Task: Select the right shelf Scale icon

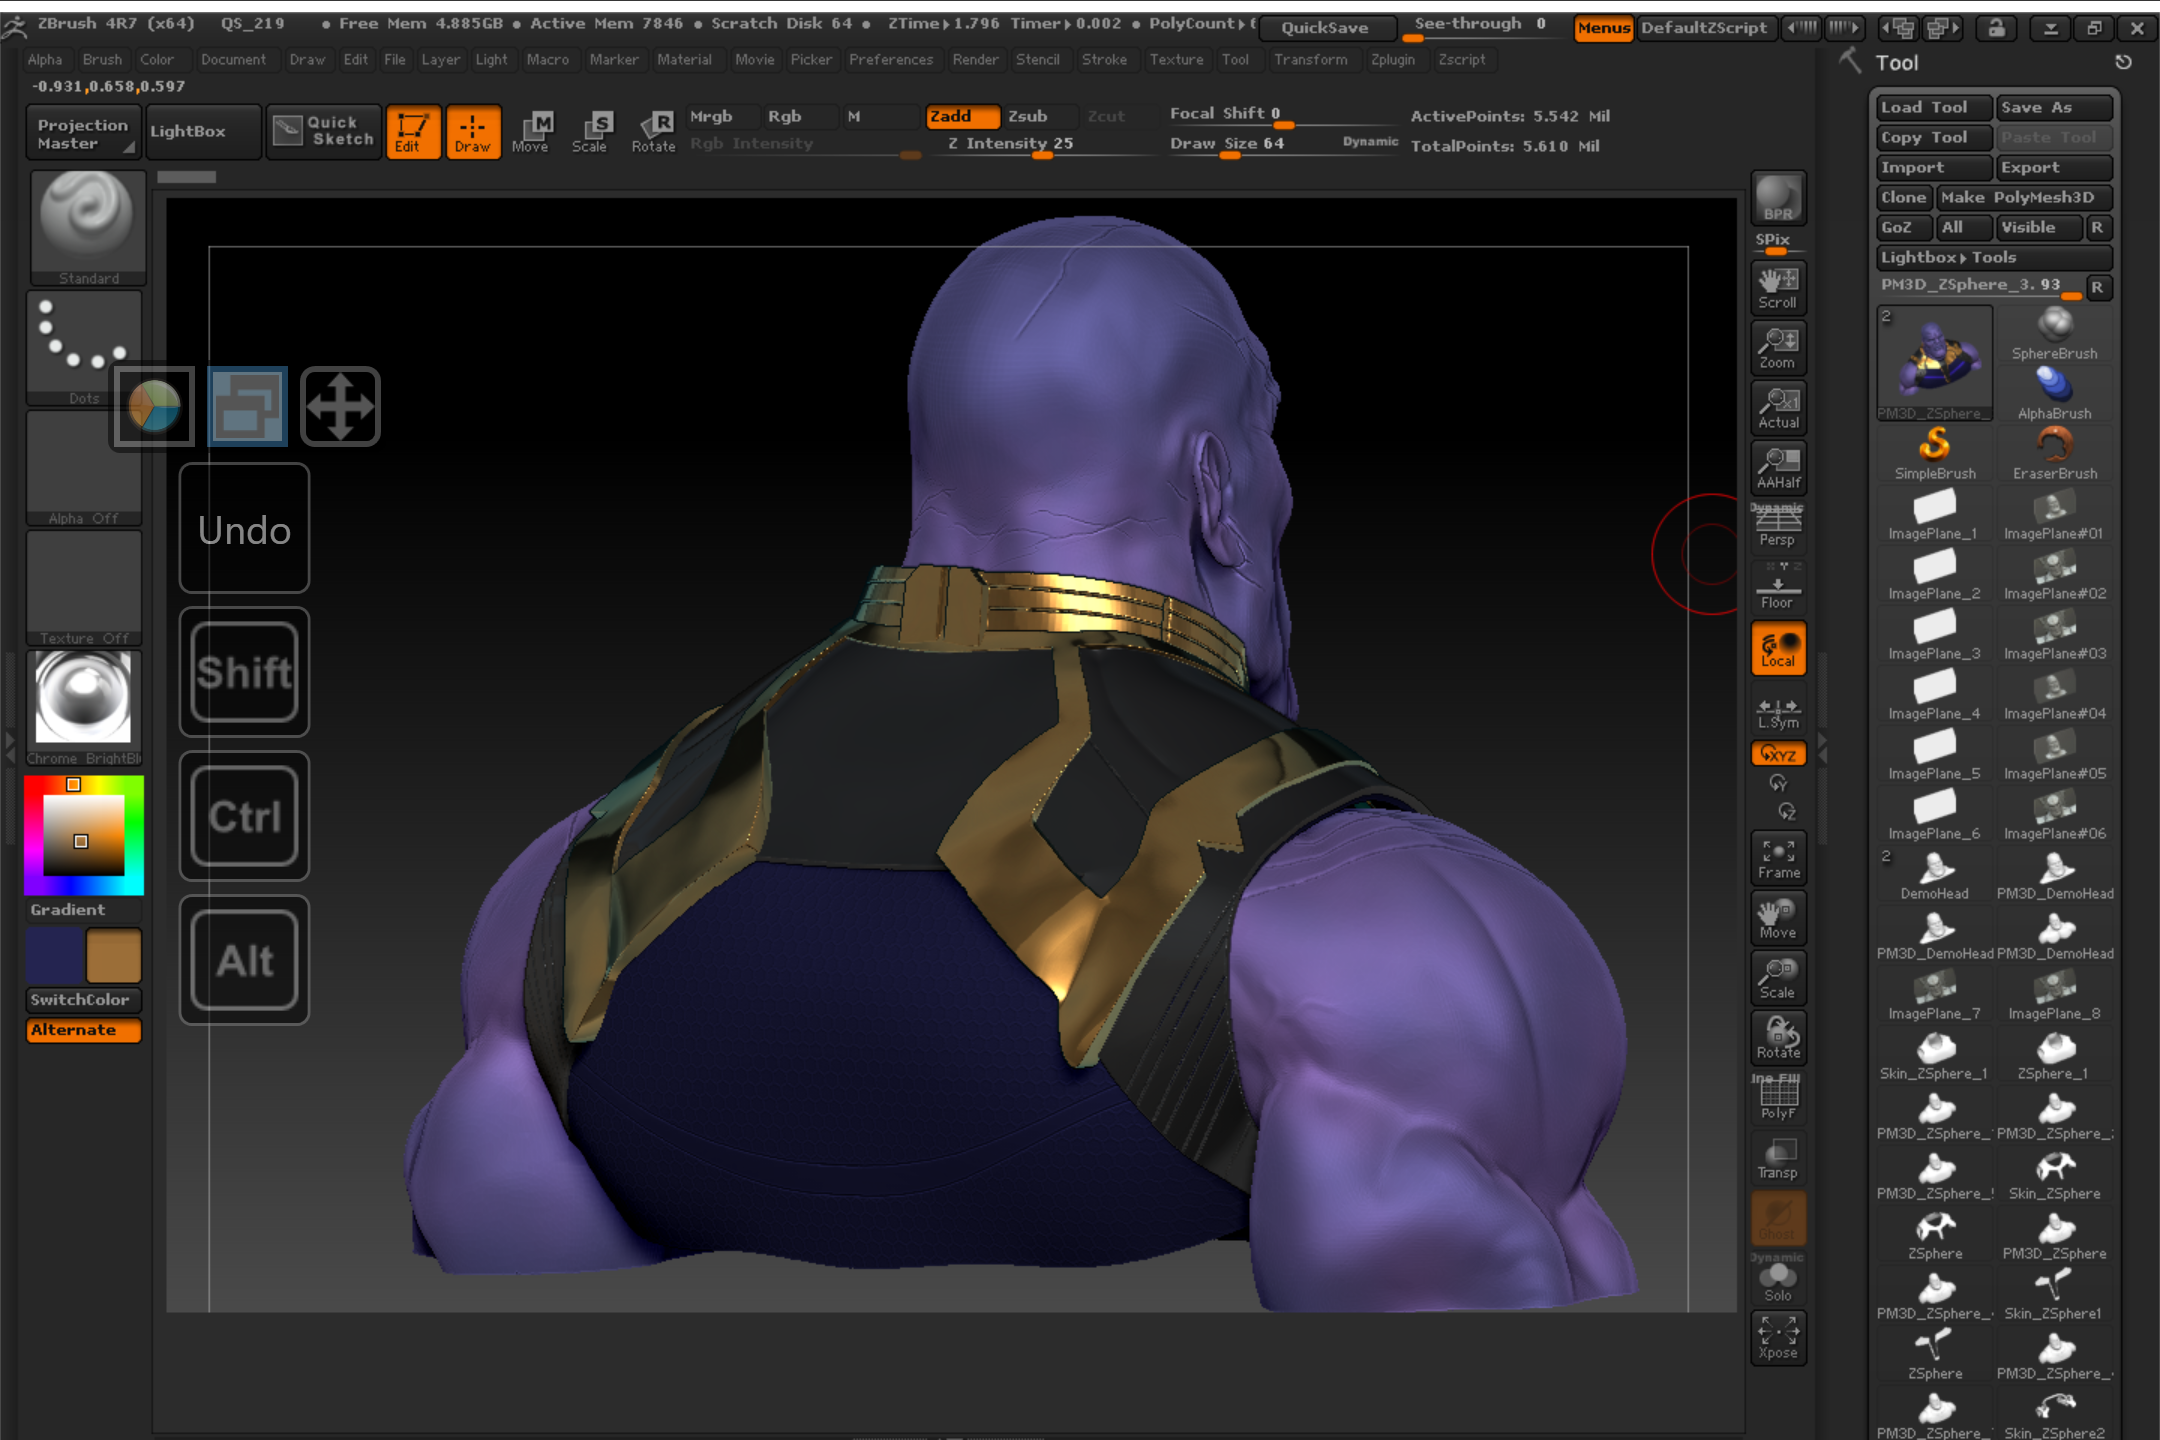Action: [1778, 978]
